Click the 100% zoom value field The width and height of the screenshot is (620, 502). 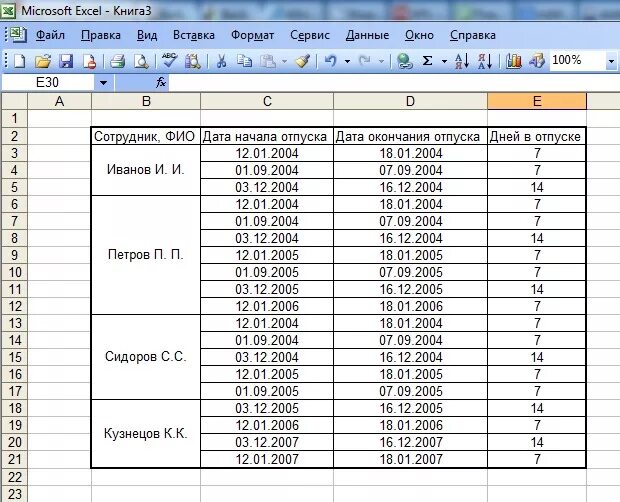pyautogui.click(x=577, y=60)
